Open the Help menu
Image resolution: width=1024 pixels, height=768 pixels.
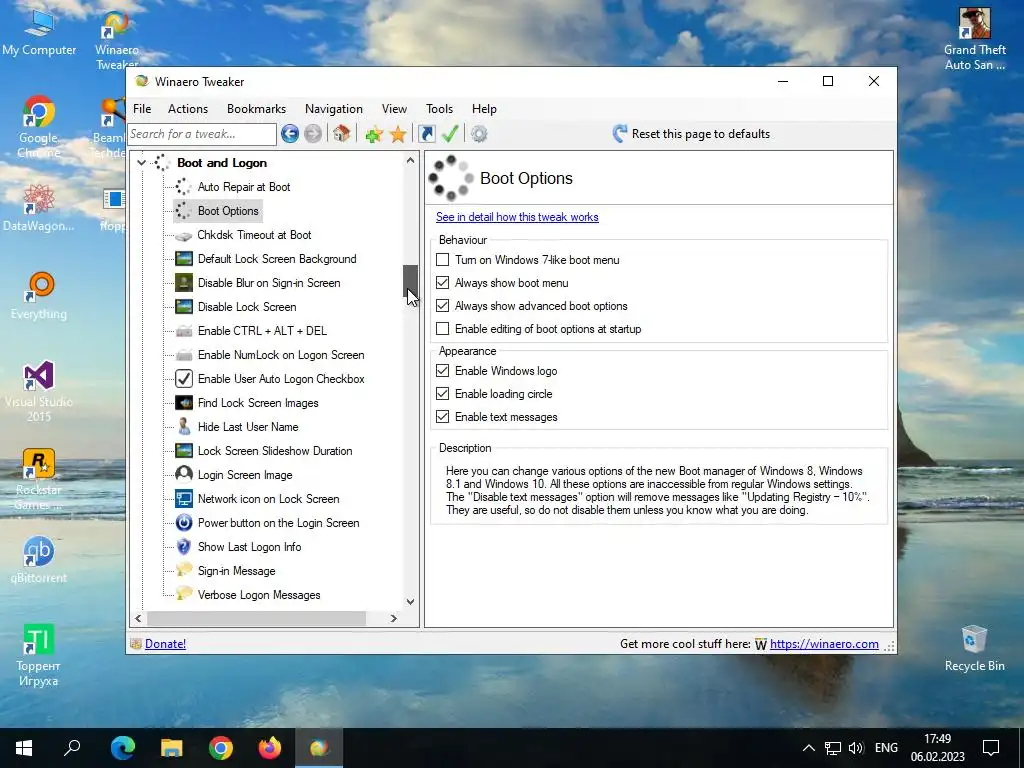pyautogui.click(x=485, y=109)
